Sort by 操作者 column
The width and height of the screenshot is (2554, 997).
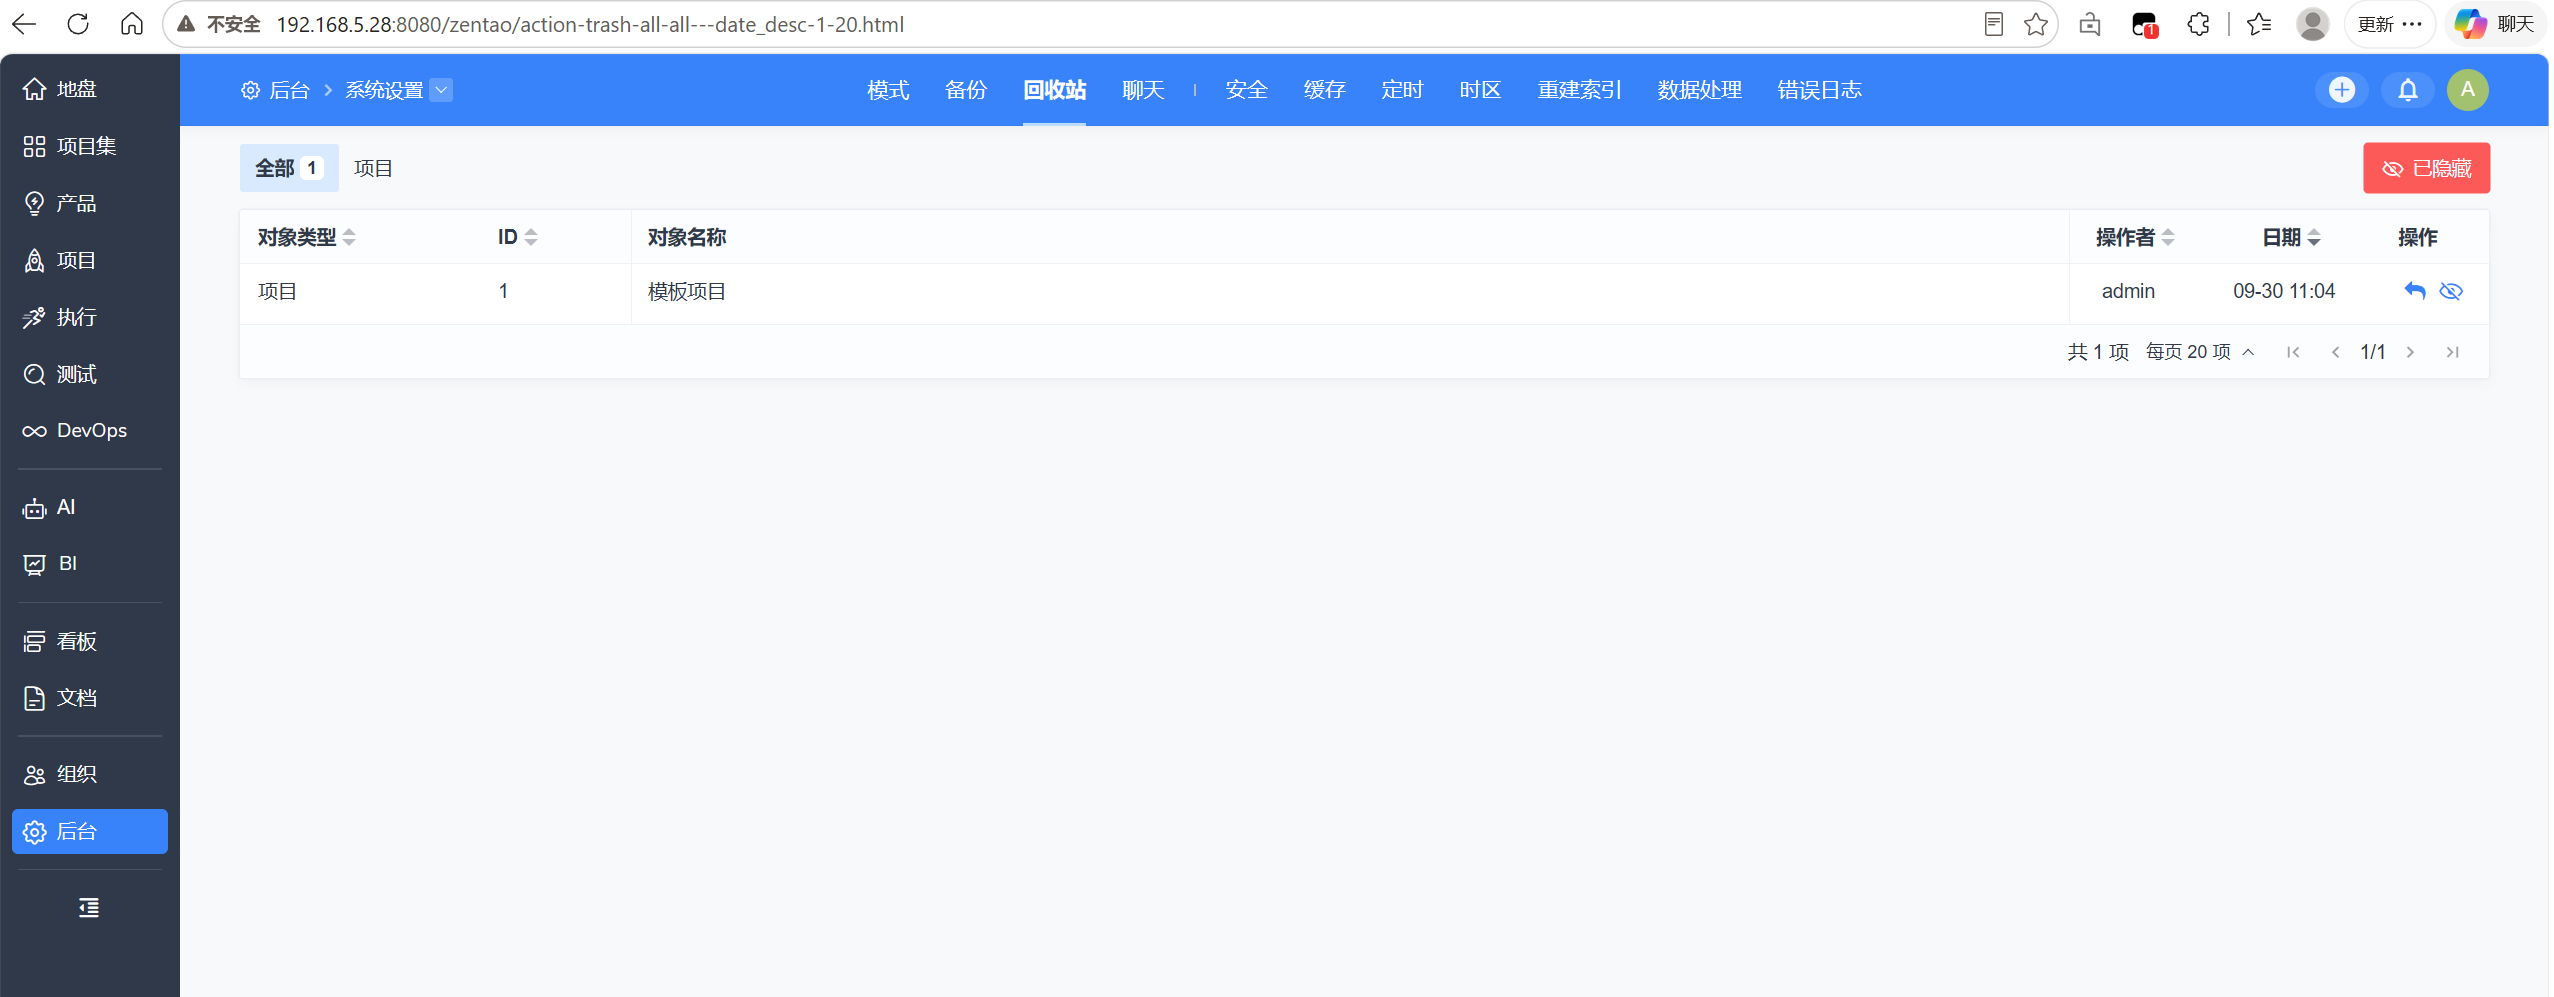click(x=2135, y=237)
